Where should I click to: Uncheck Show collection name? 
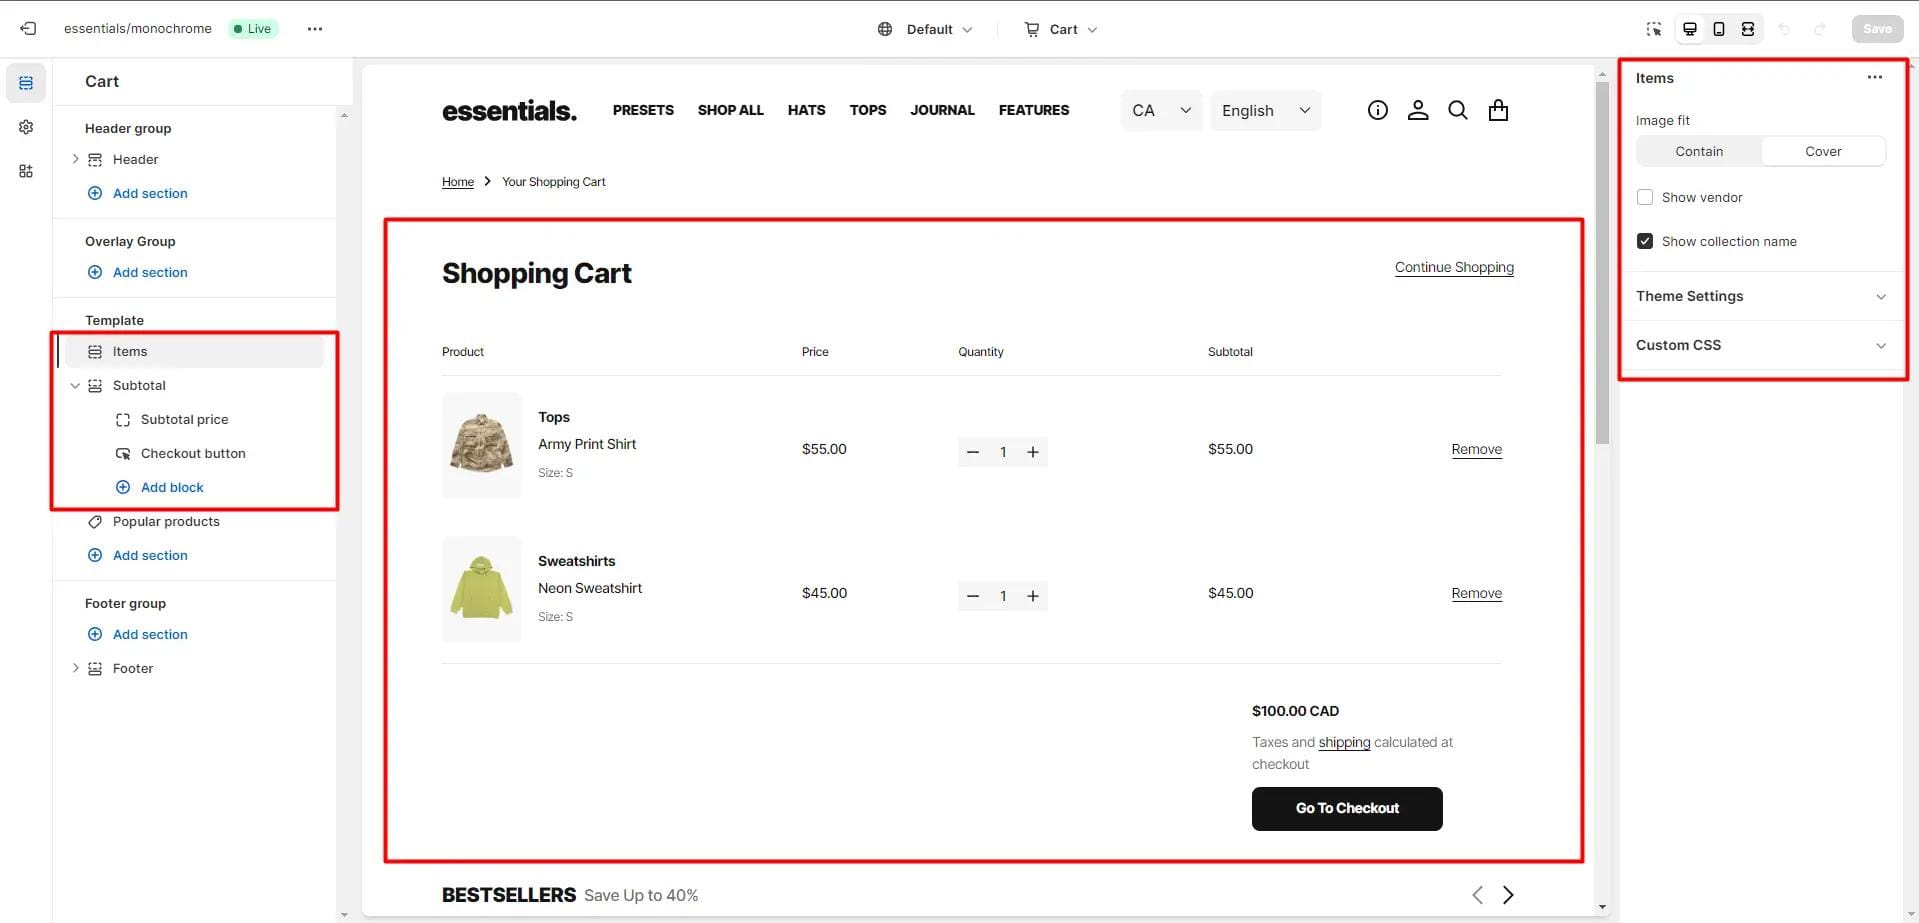1645,241
